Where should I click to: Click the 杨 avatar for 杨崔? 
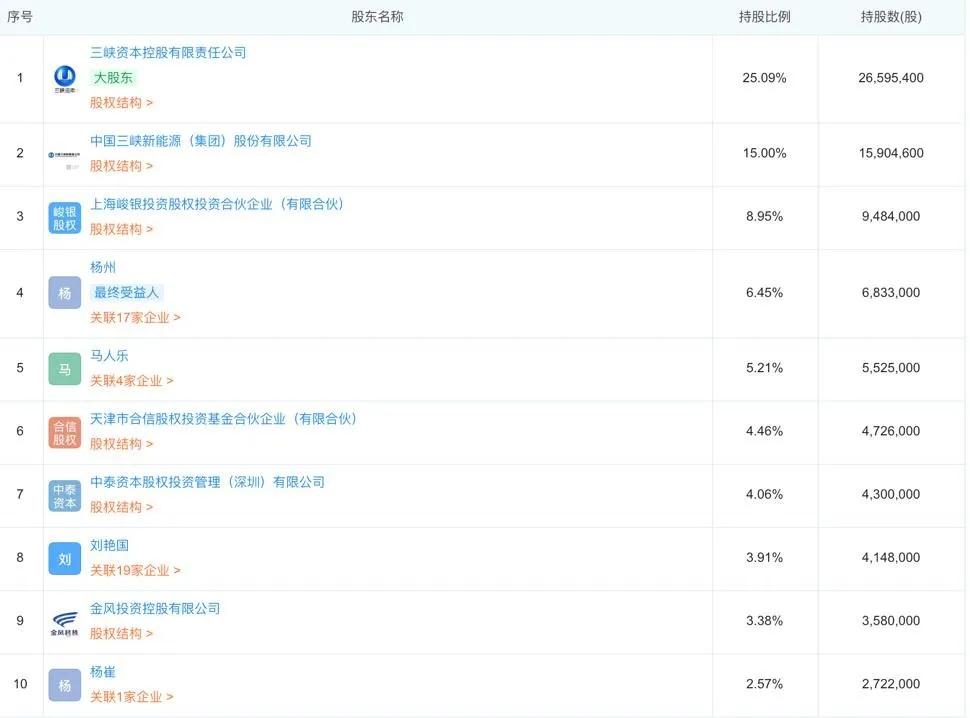tap(65, 685)
